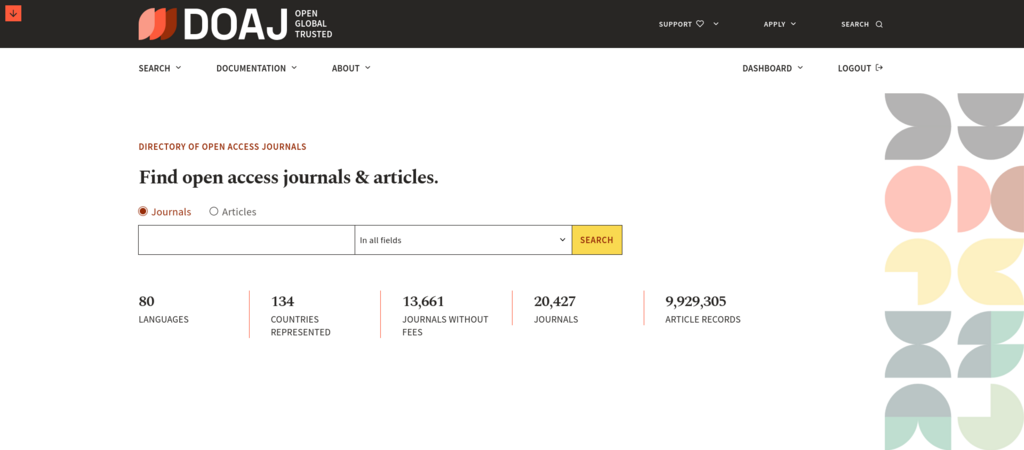The height and width of the screenshot is (450, 1024).
Task: Click the magnifying glass search icon in header
Action: pos(879,24)
